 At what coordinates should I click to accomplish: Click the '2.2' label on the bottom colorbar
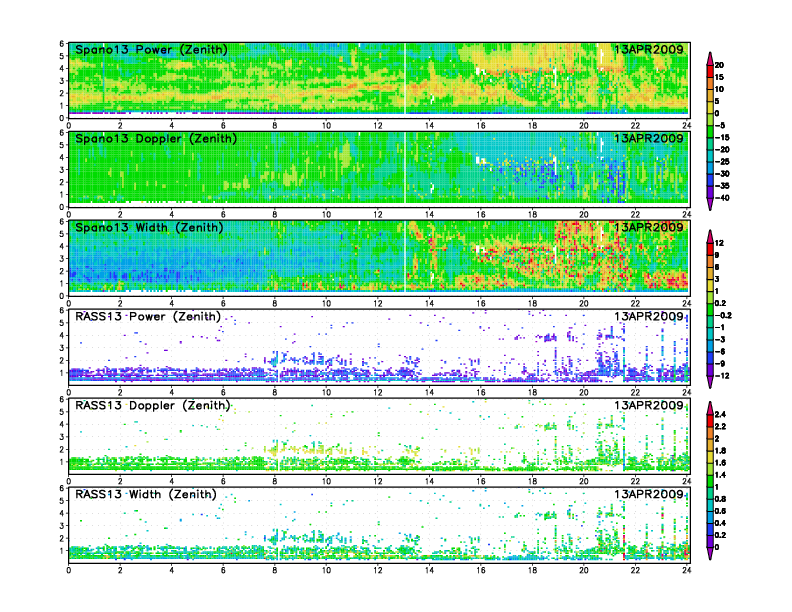click(x=721, y=427)
